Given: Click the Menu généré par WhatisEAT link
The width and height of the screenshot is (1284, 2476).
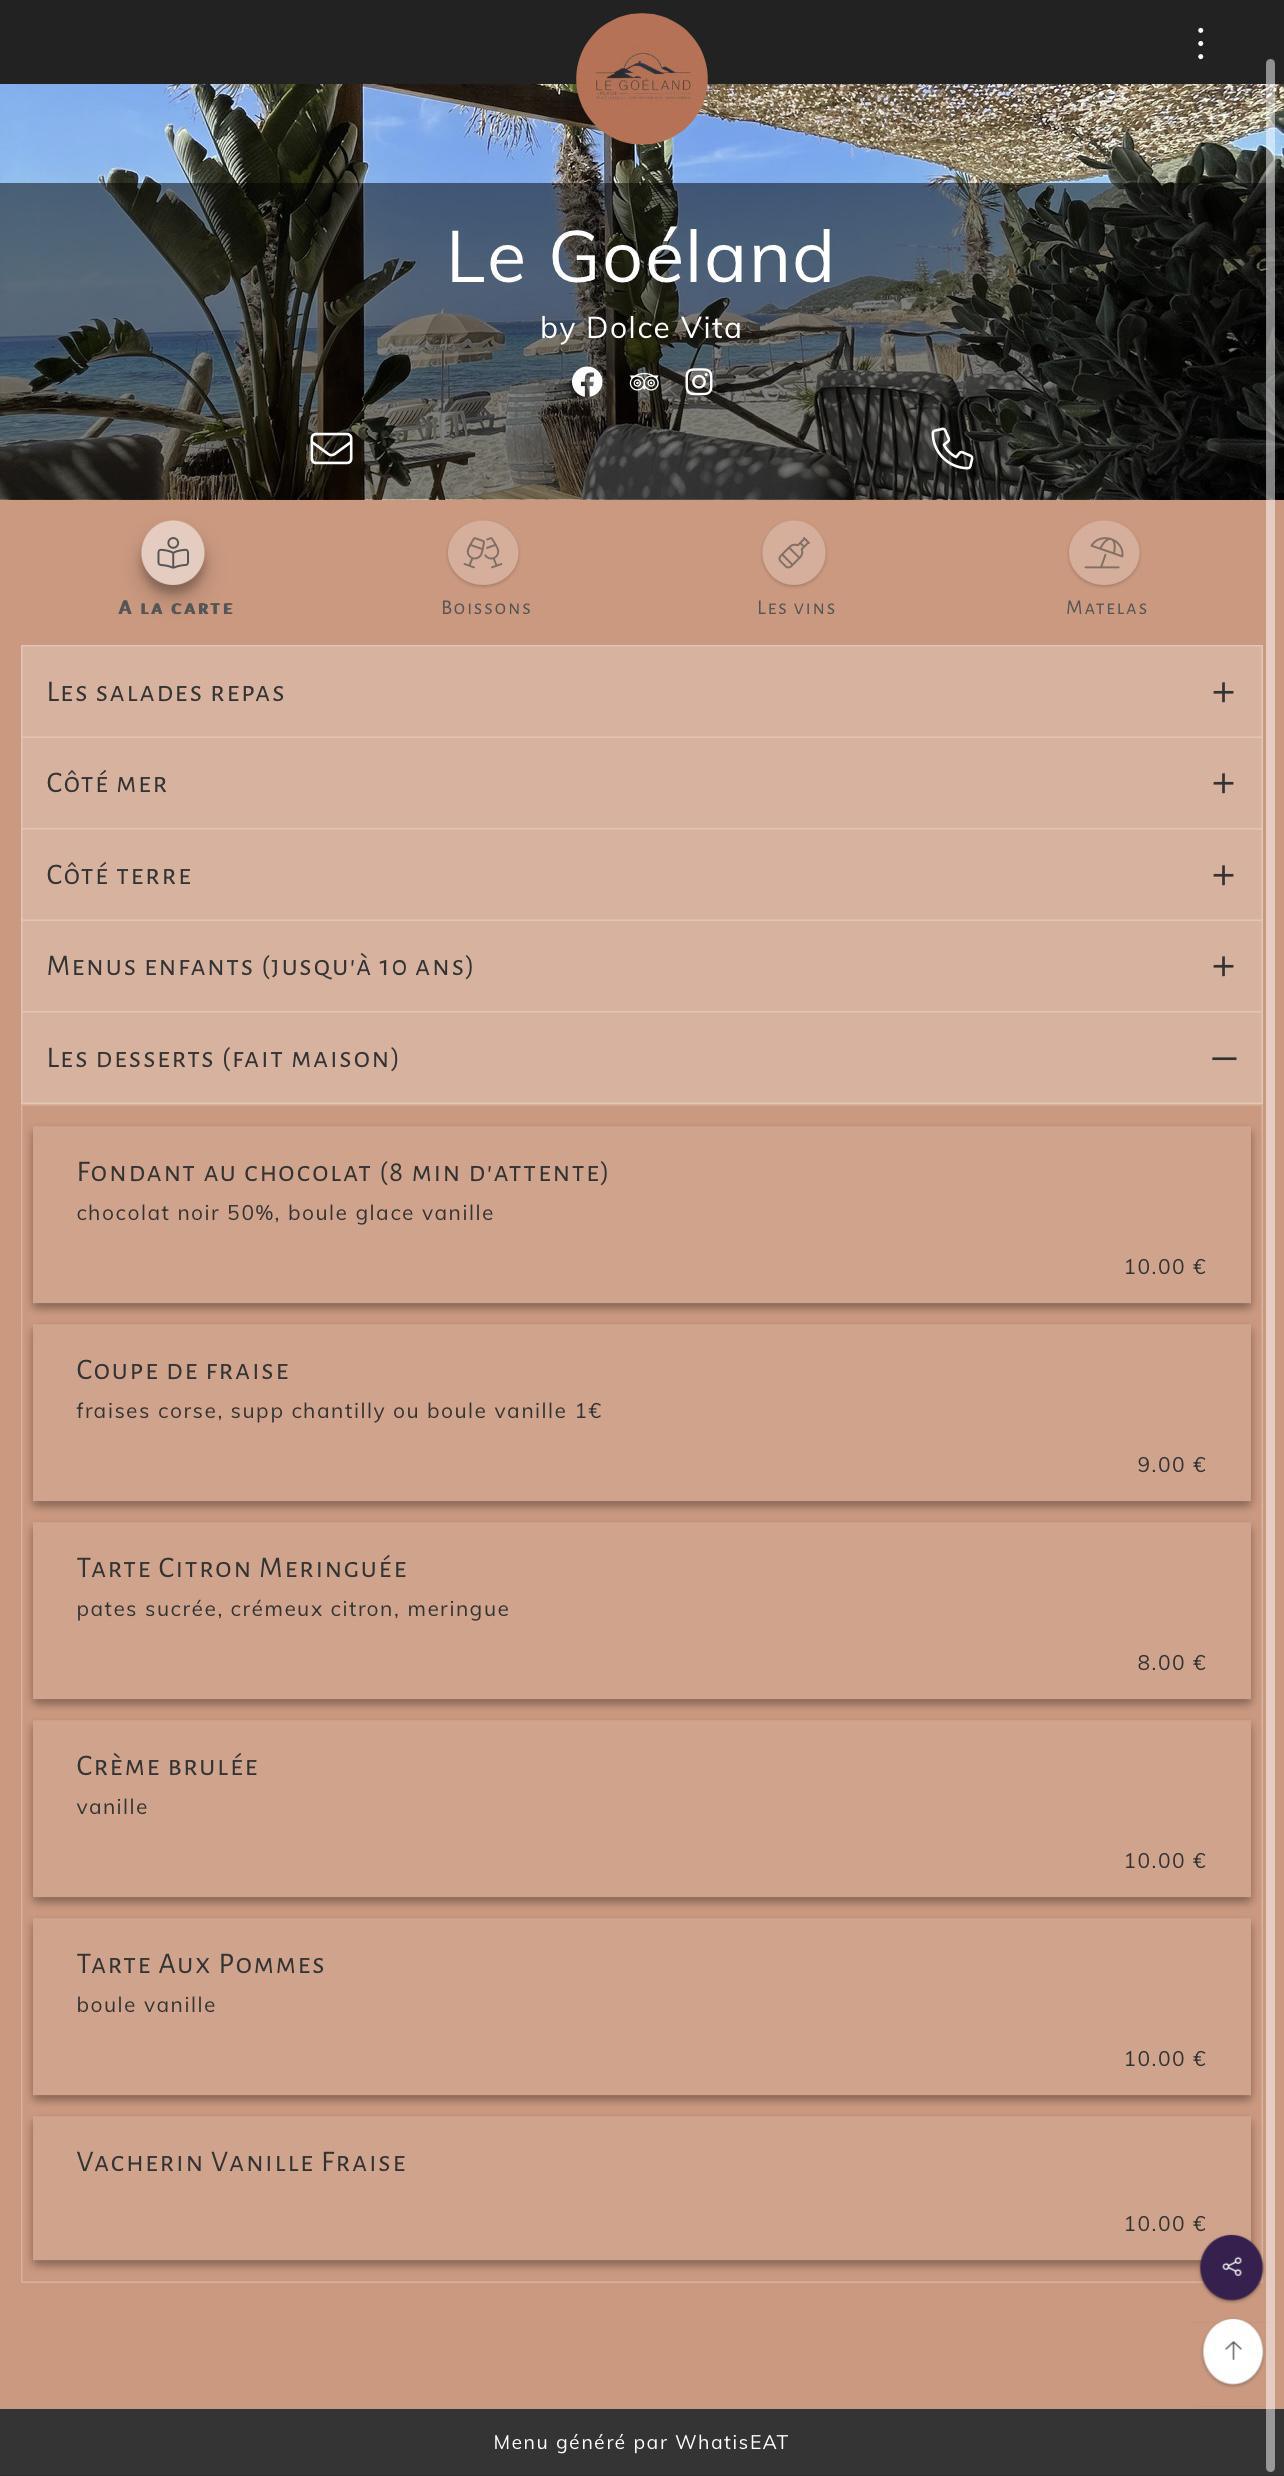Looking at the screenshot, I should point(641,2442).
